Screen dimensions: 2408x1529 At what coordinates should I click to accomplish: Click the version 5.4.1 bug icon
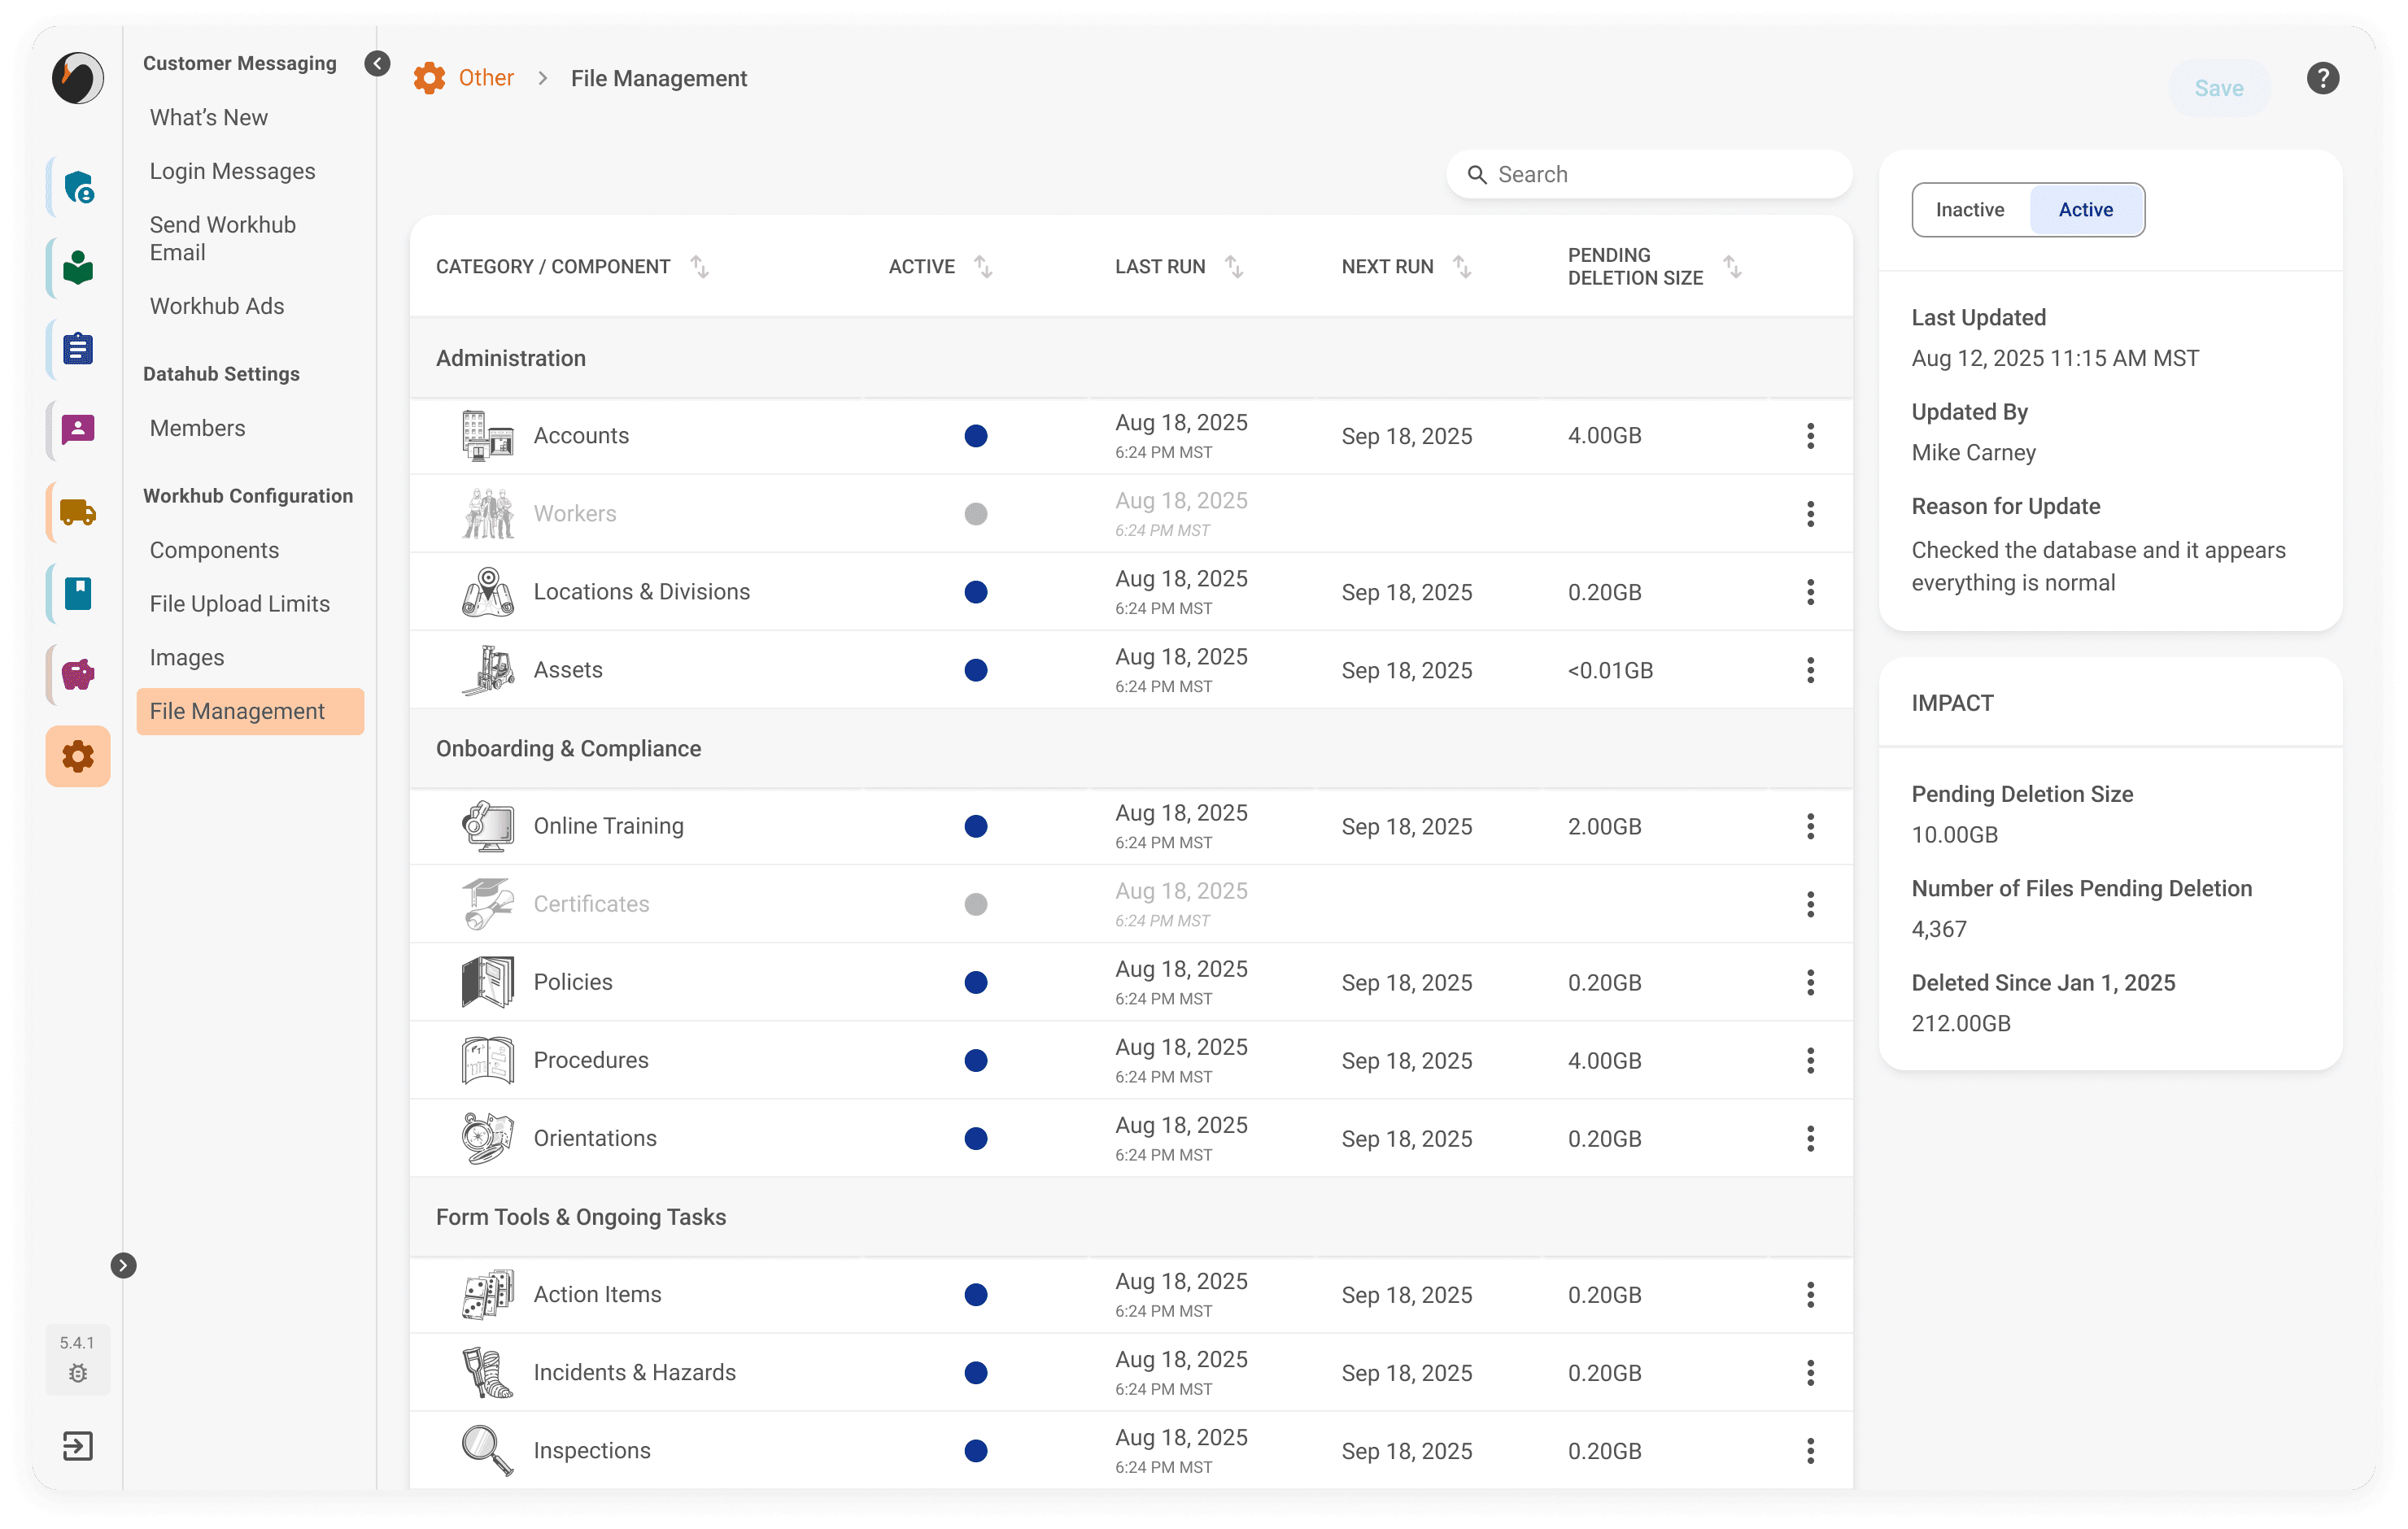[78, 1373]
